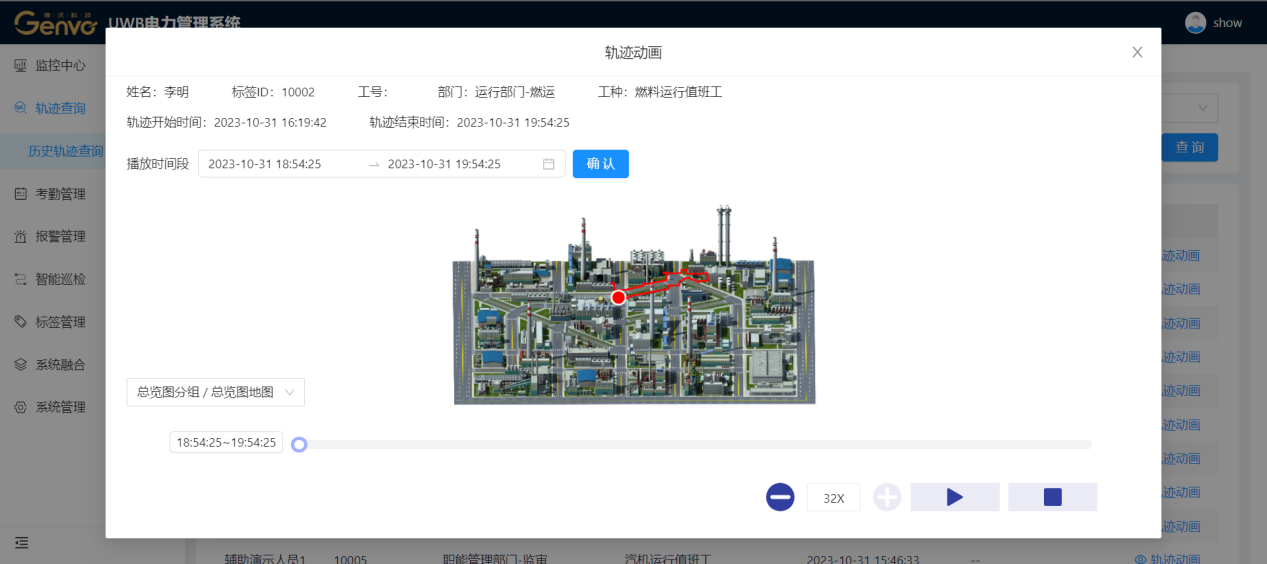1267x564 pixels.
Task: Click the 监控中心 monitor icon in the sidebar
Action: click(x=20, y=65)
